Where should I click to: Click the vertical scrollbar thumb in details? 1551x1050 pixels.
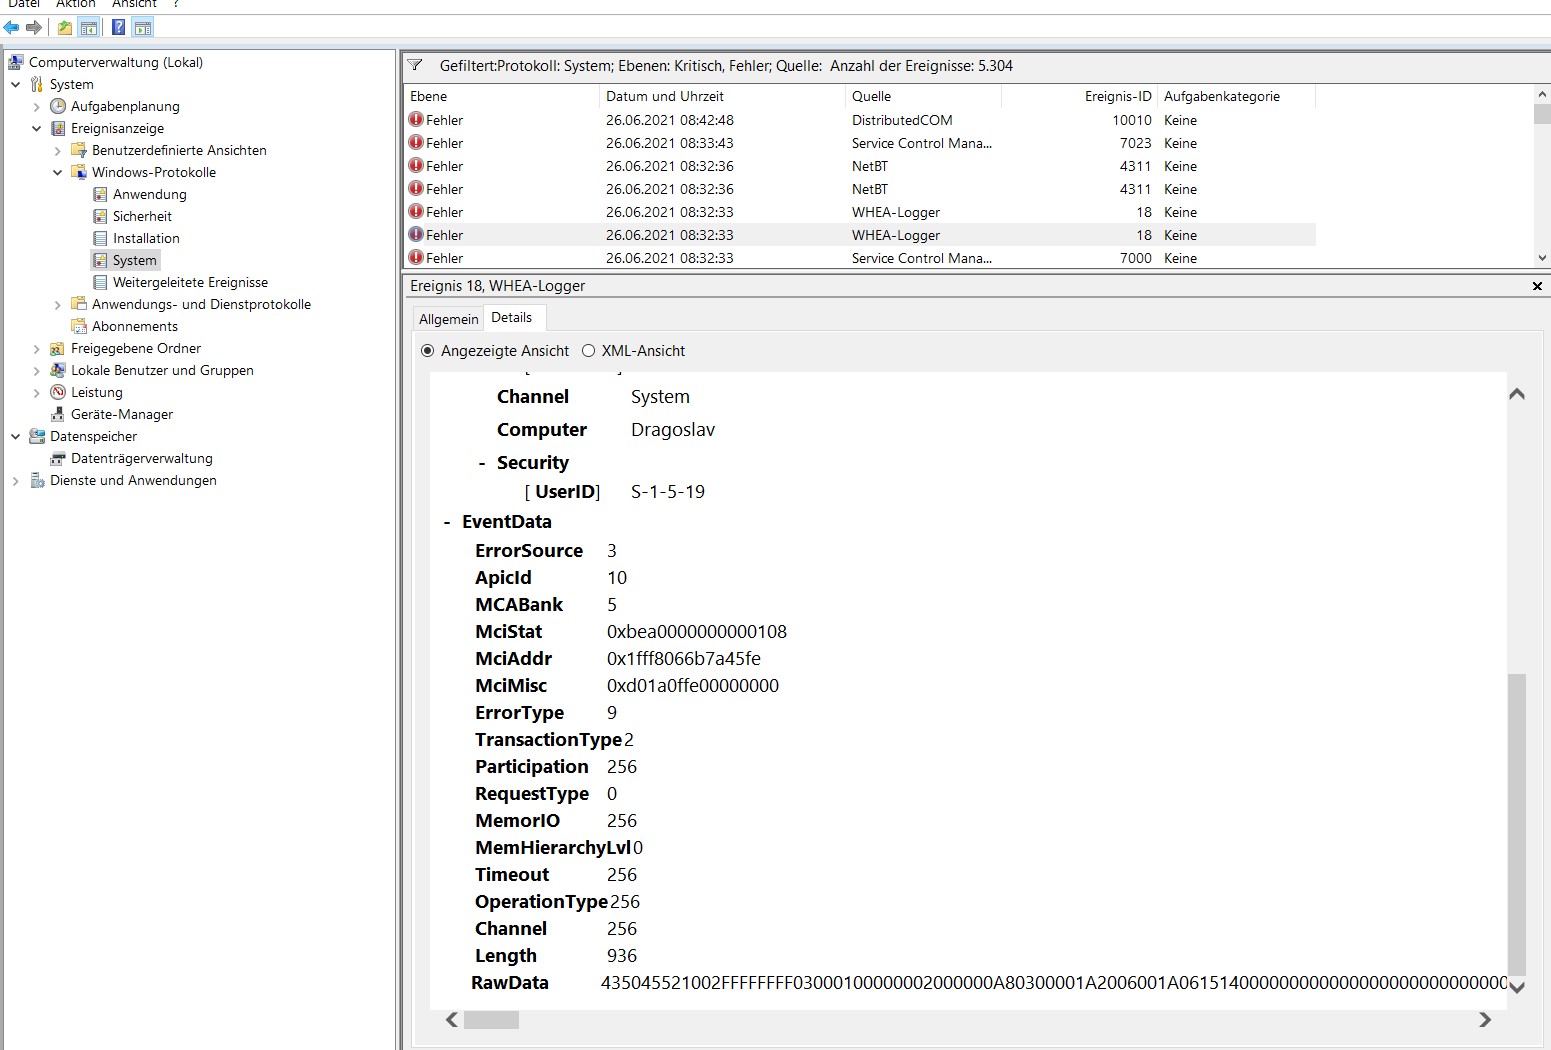pos(1517,824)
